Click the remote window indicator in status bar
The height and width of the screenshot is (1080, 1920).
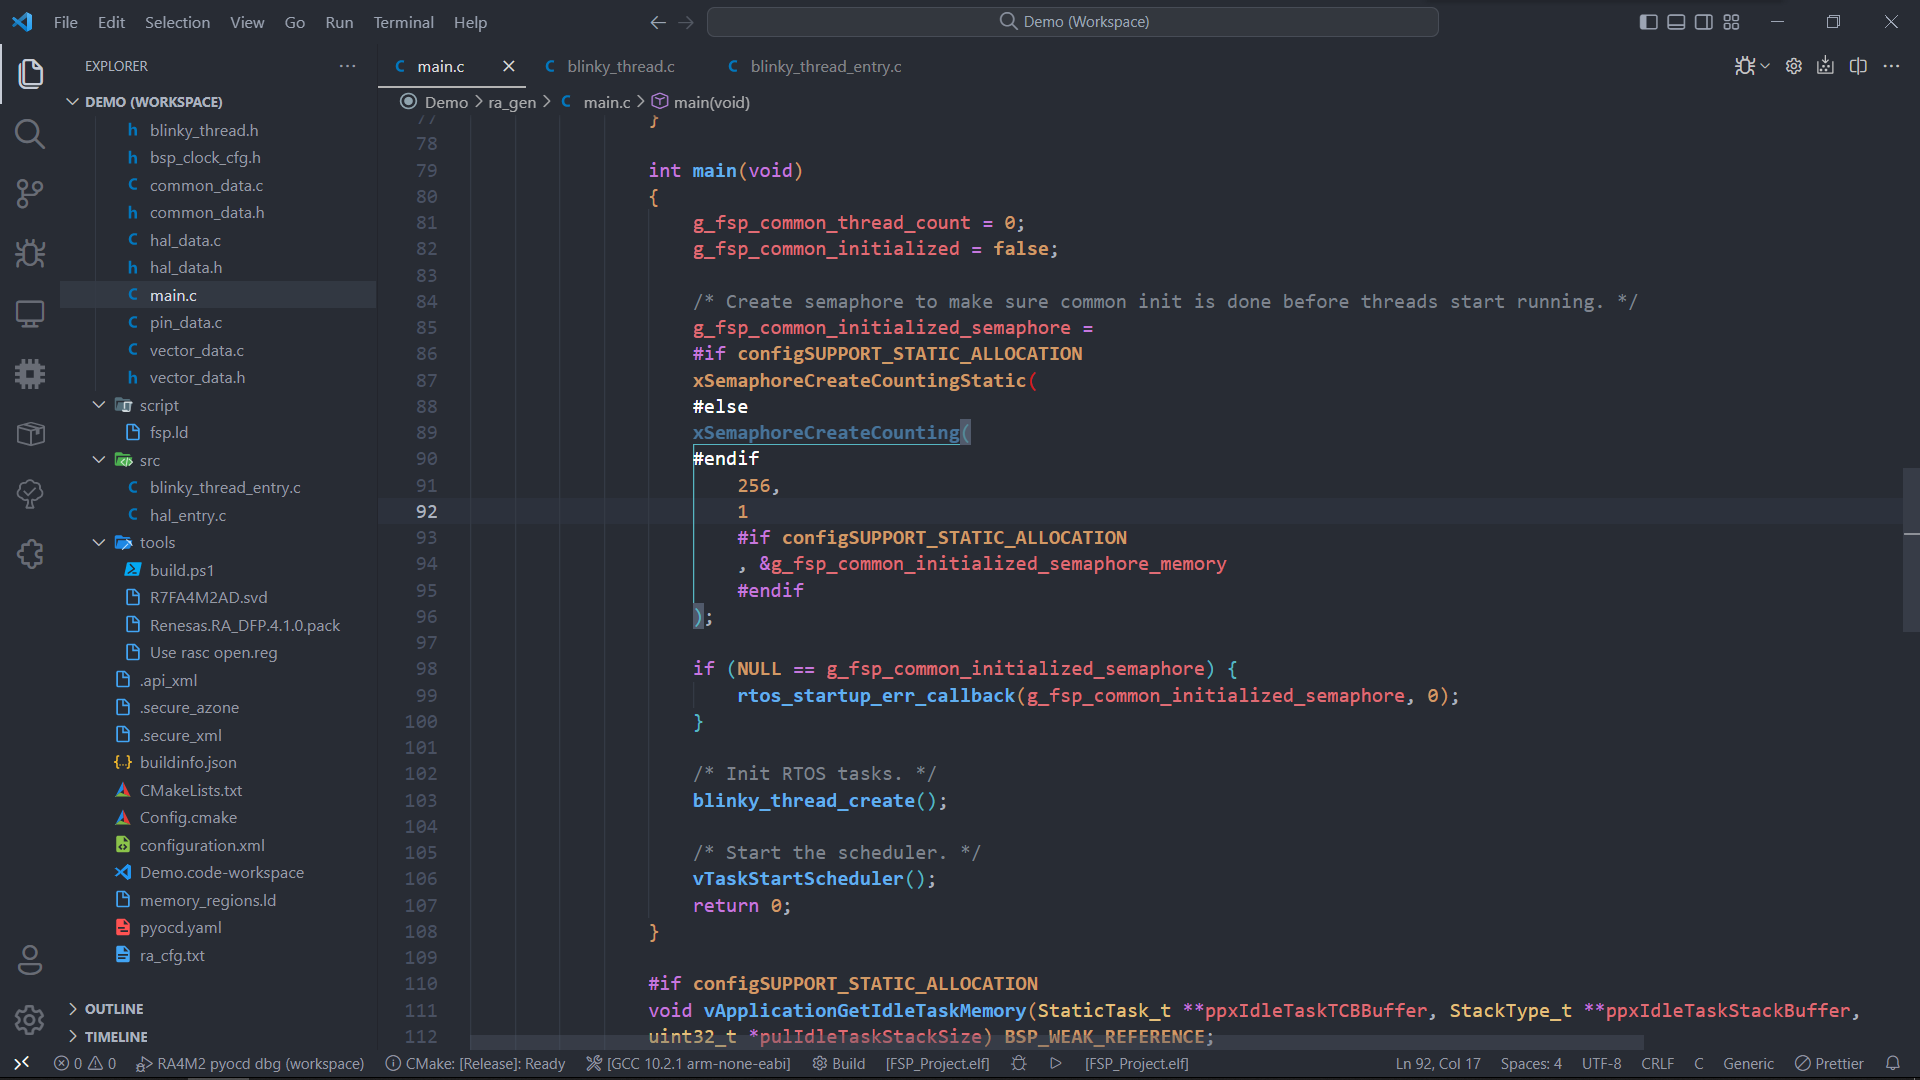pyautogui.click(x=21, y=1063)
